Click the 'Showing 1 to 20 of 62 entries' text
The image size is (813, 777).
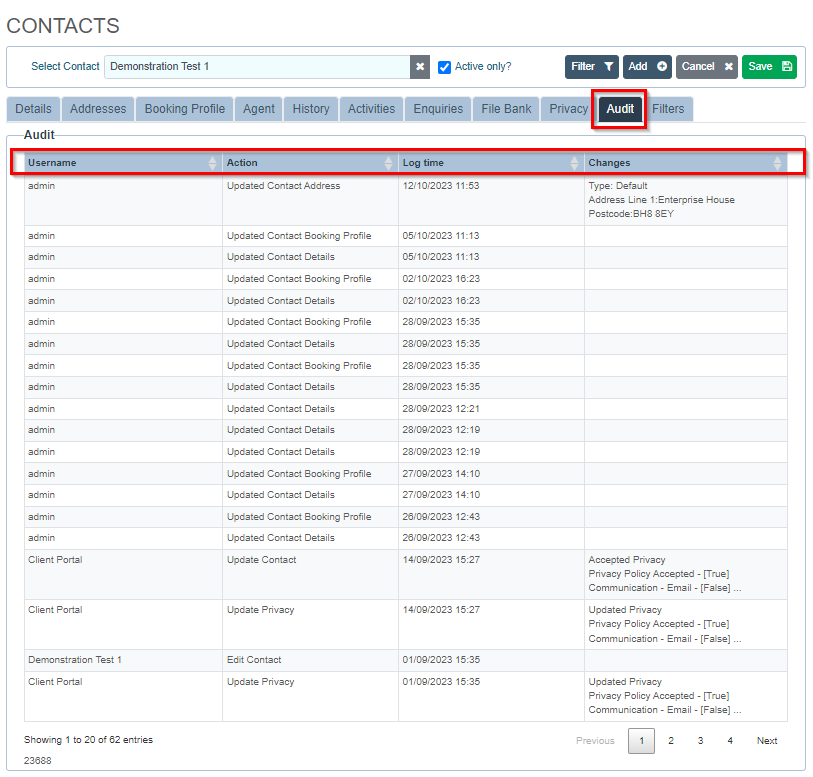88,740
